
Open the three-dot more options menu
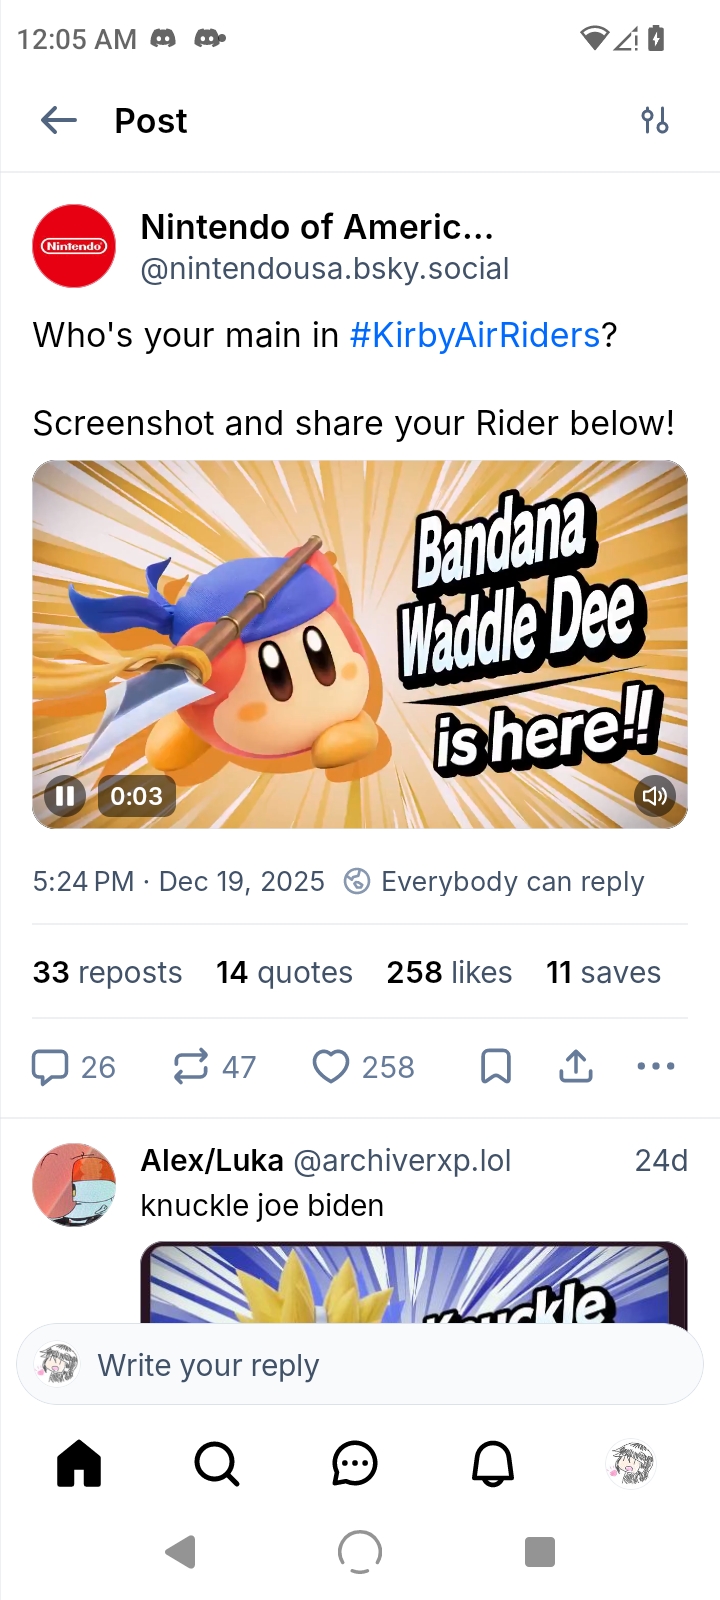[655, 1067]
